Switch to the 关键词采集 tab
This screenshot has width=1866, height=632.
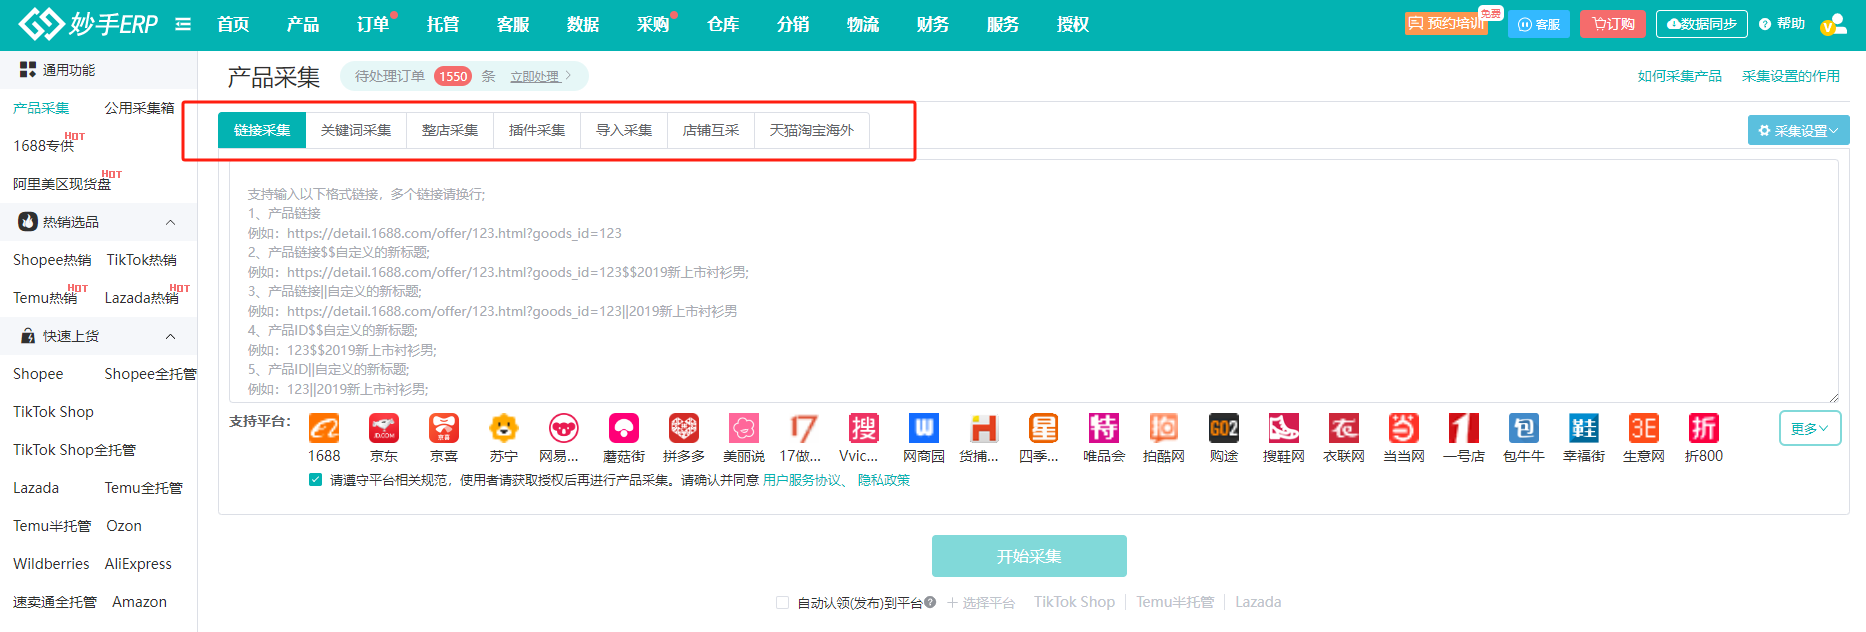pos(356,130)
